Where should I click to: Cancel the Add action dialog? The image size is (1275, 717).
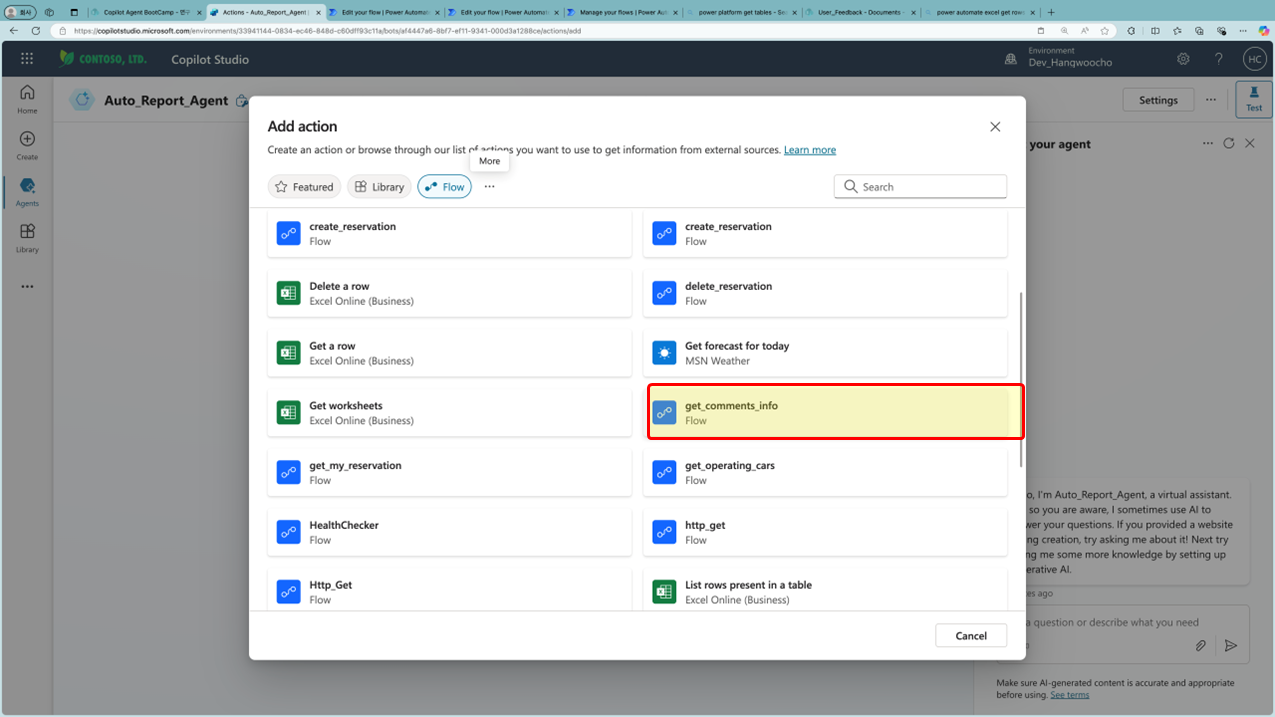tap(971, 636)
